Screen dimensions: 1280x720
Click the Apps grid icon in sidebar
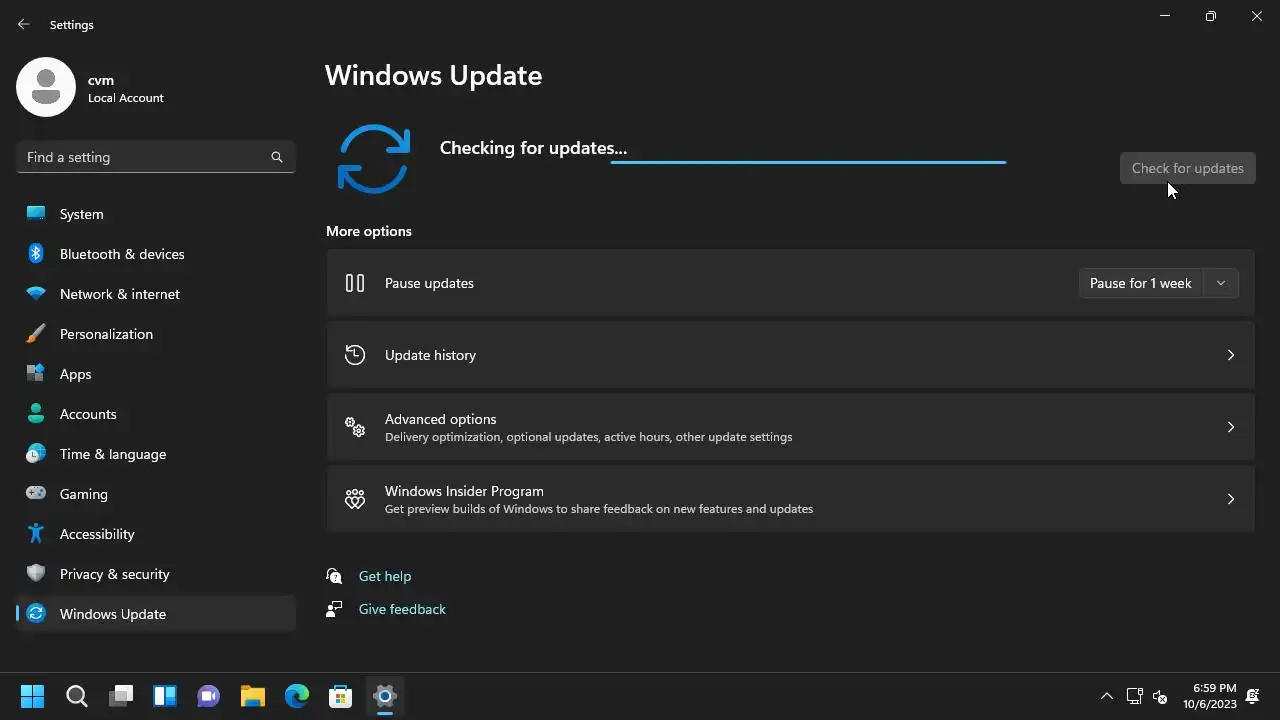tap(36, 374)
